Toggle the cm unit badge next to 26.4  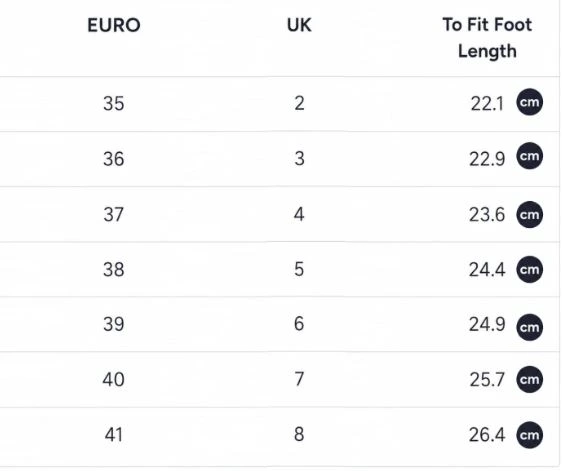(x=529, y=435)
